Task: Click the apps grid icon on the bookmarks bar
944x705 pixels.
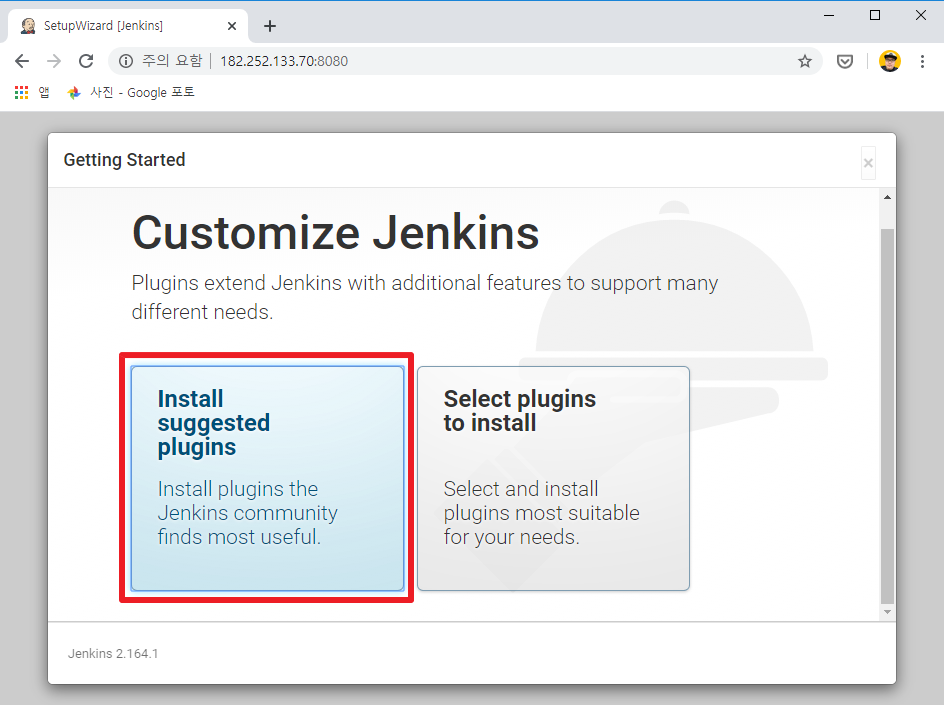Action: point(20,92)
